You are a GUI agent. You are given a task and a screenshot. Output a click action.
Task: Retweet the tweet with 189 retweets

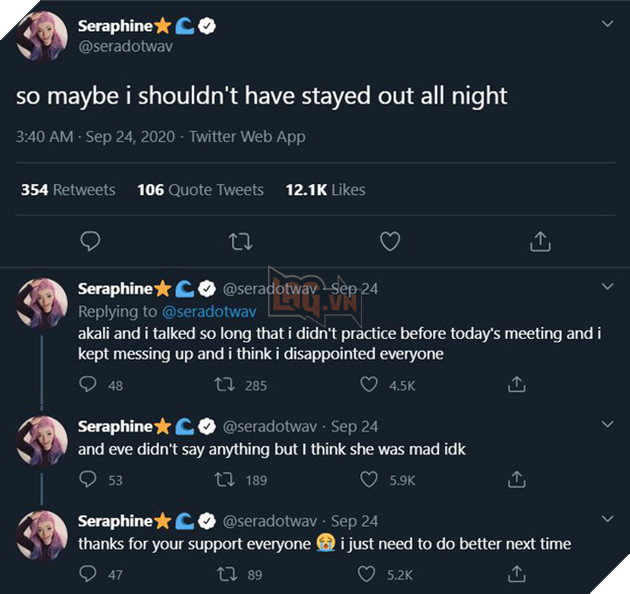coord(228,479)
